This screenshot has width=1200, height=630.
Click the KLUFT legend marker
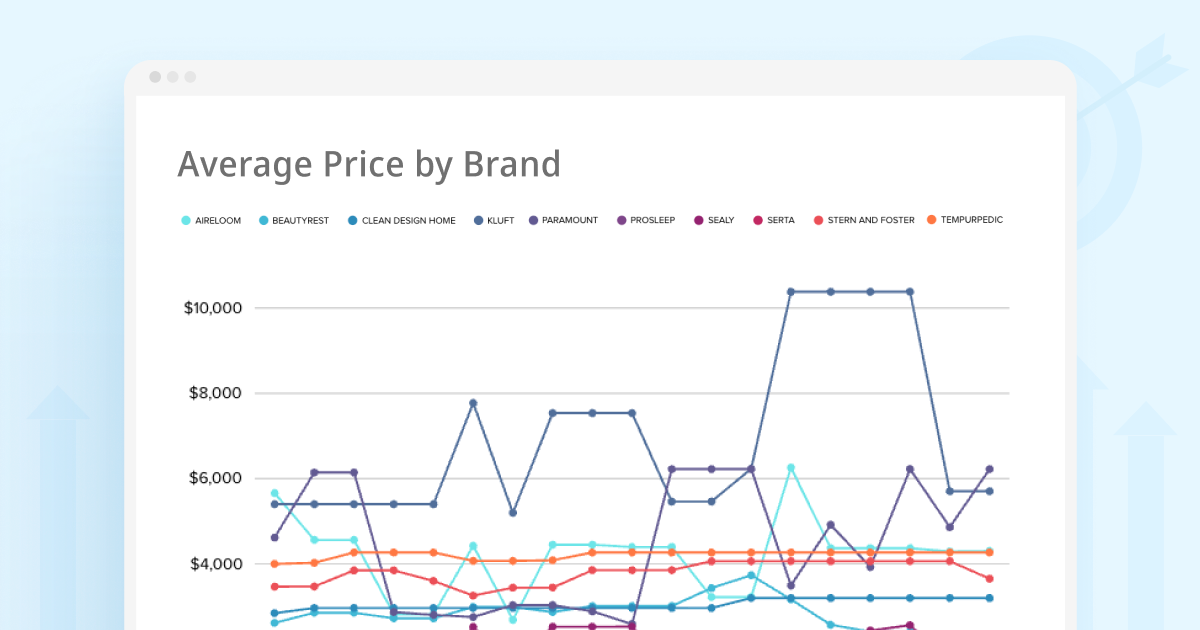tap(478, 220)
